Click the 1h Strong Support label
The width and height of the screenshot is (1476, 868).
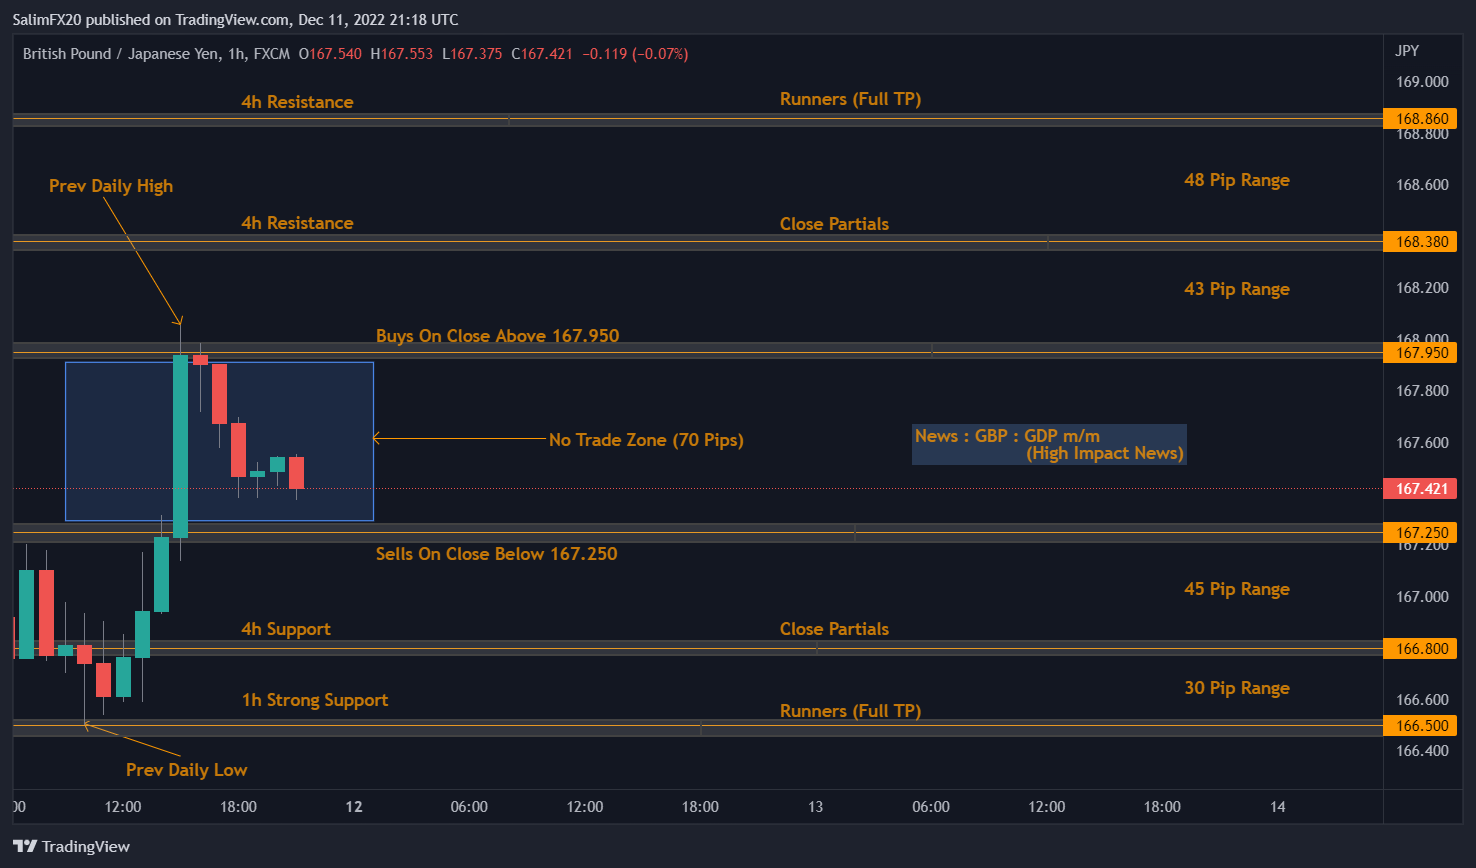coord(315,700)
